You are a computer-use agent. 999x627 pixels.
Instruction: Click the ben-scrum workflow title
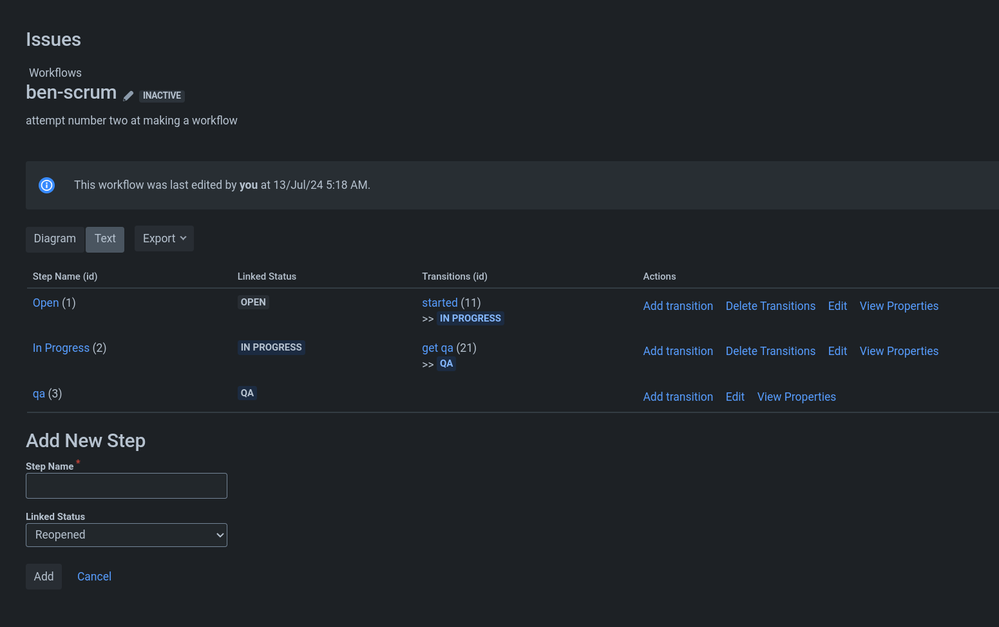coord(71,92)
